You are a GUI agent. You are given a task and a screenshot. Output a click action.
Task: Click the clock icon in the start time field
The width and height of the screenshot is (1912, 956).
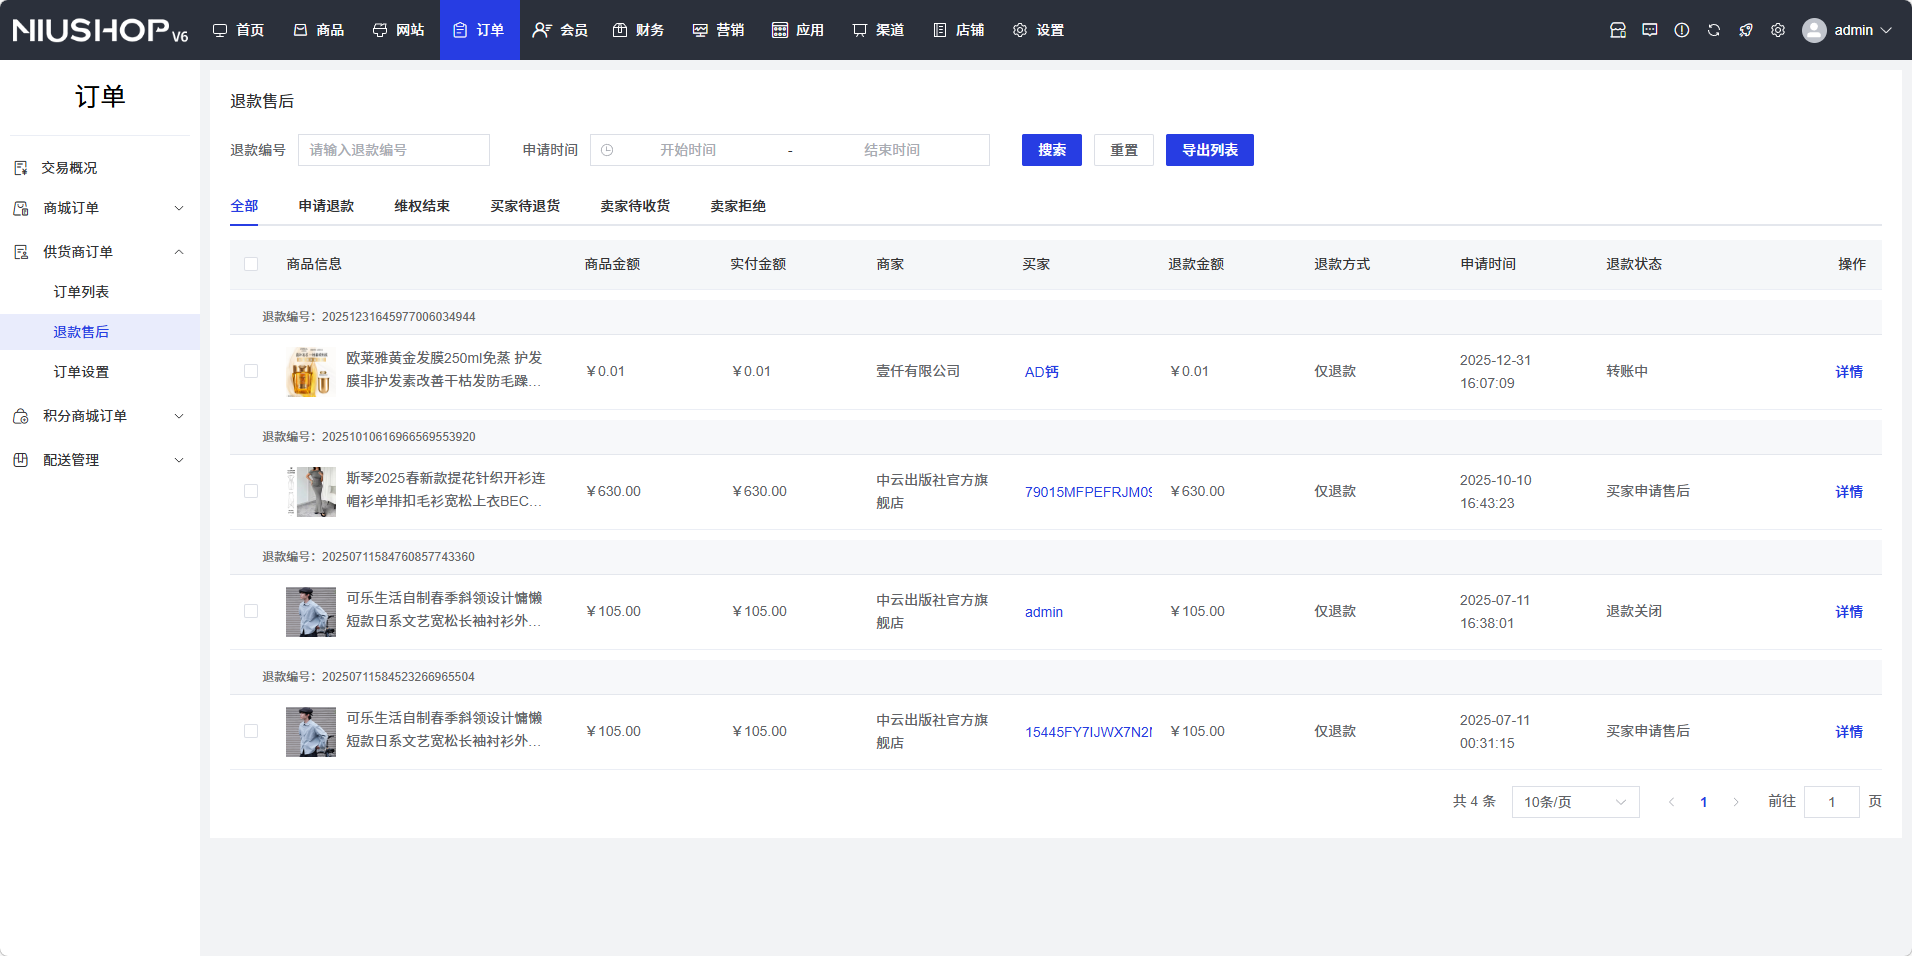coord(607,150)
